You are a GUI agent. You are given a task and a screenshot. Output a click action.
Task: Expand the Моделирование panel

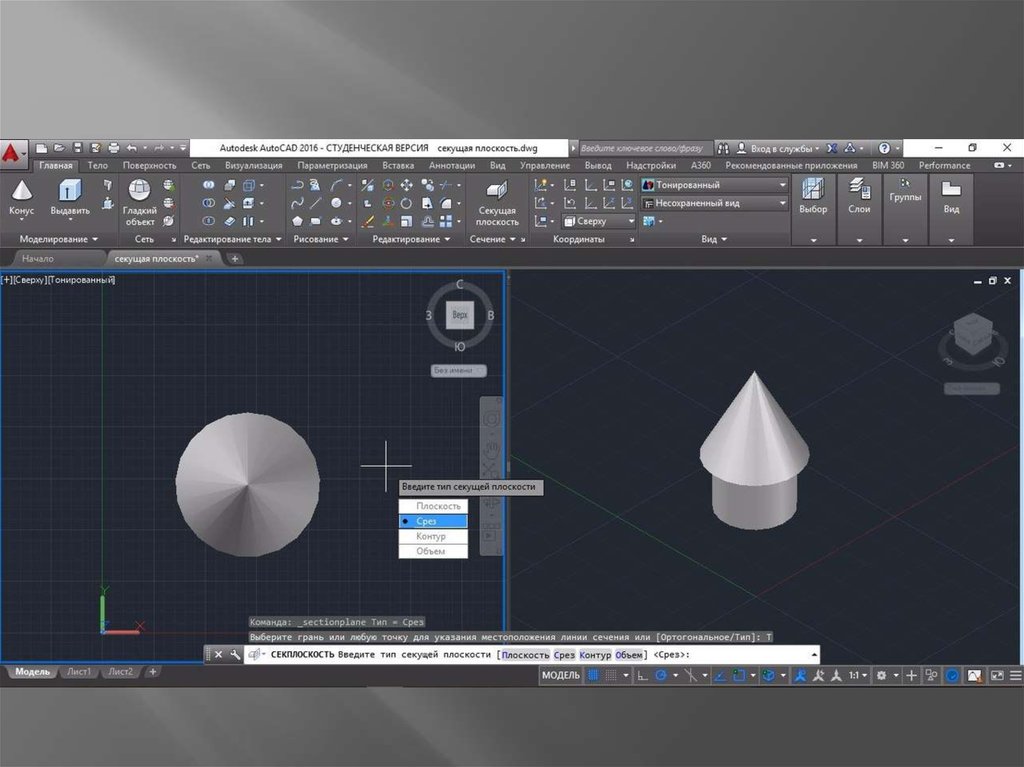[59, 240]
